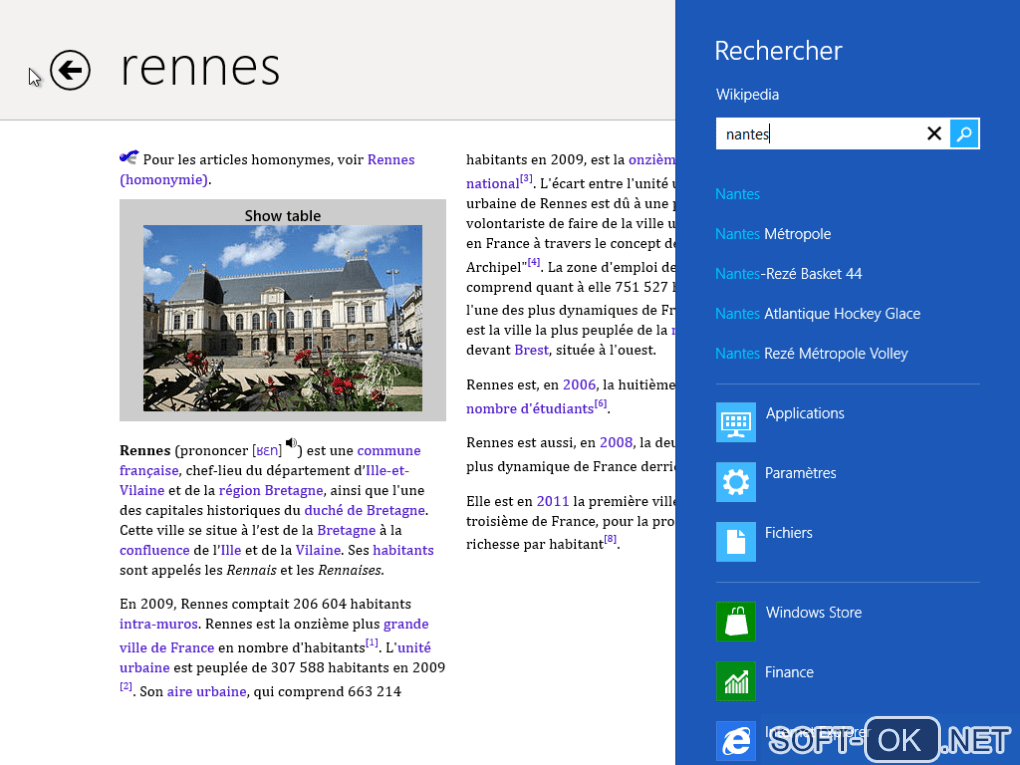The height and width of the screenshot is (765, 1020).
Task: Expand the Show table header
Action: pos(282,215)
